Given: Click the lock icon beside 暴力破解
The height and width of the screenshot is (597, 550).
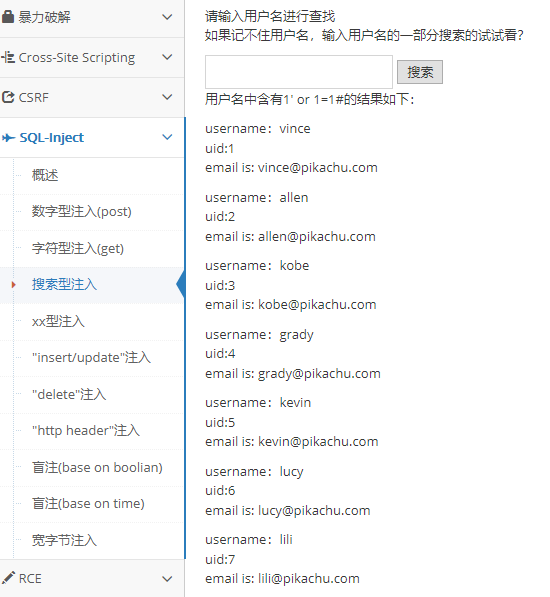Looking at the screenshot, I should pyautogui.click(x=7, y=17).
